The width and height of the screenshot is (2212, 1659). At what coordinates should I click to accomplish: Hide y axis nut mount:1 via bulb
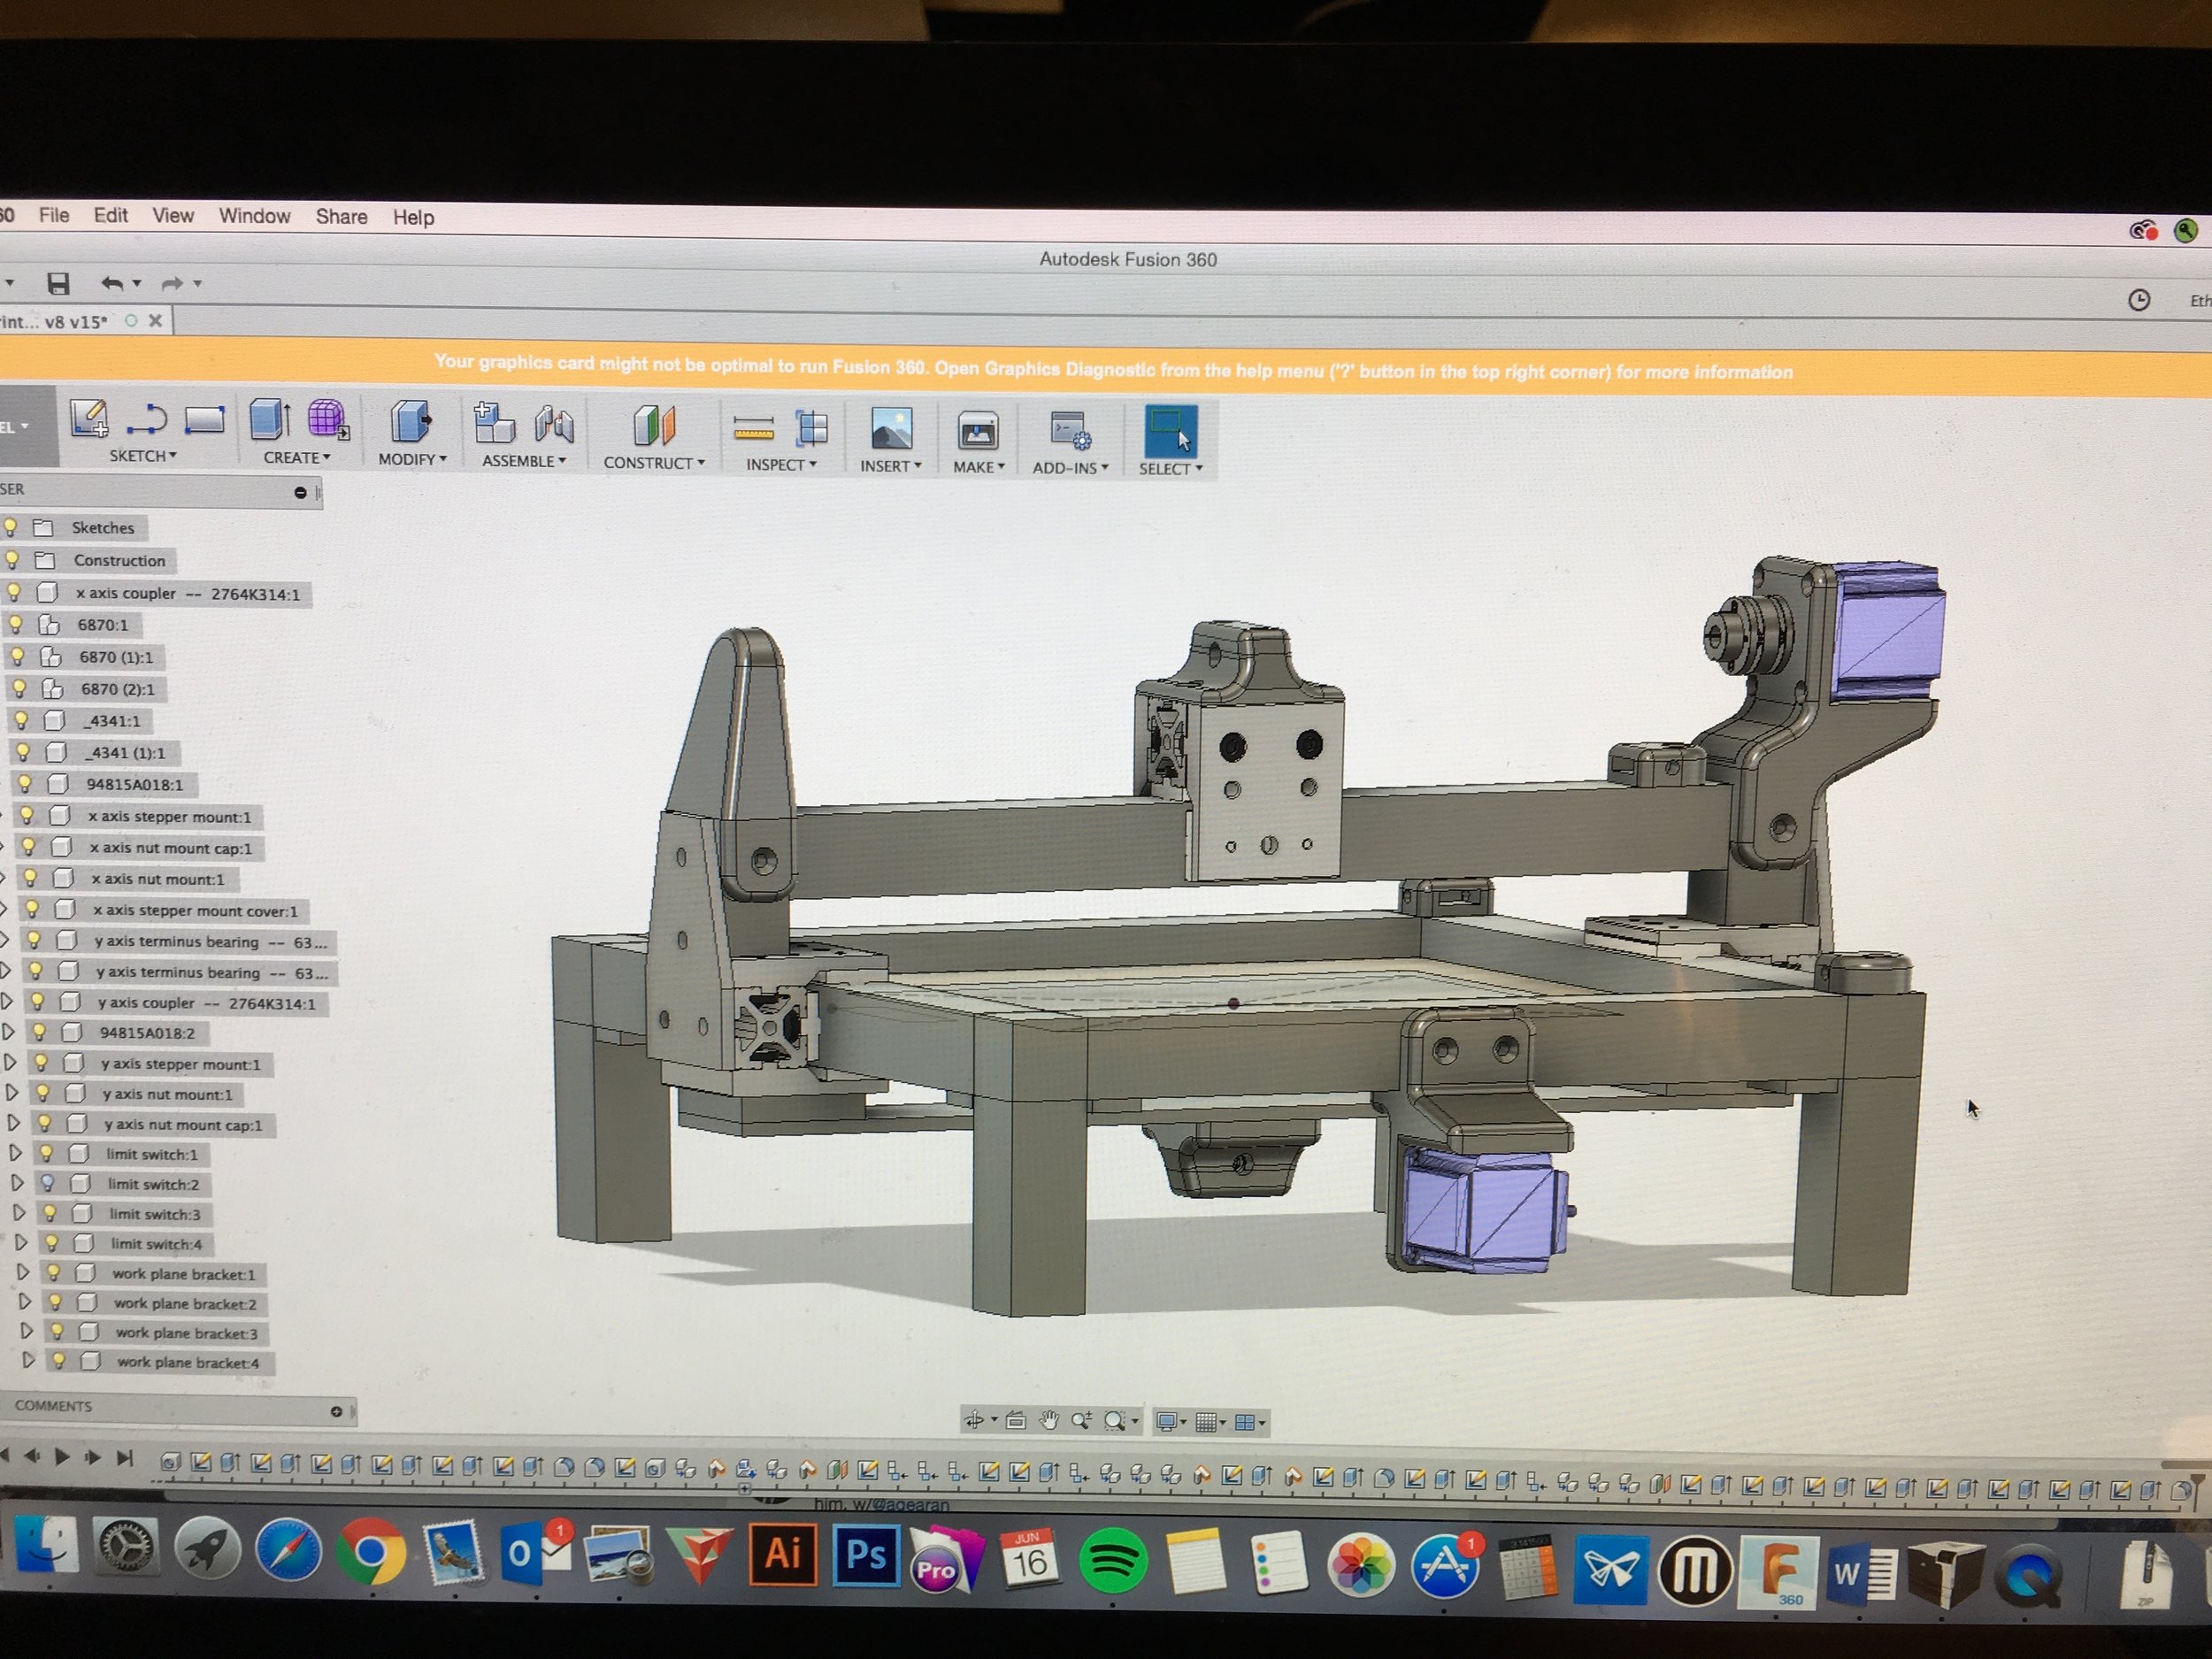(x=43, y=1093)
